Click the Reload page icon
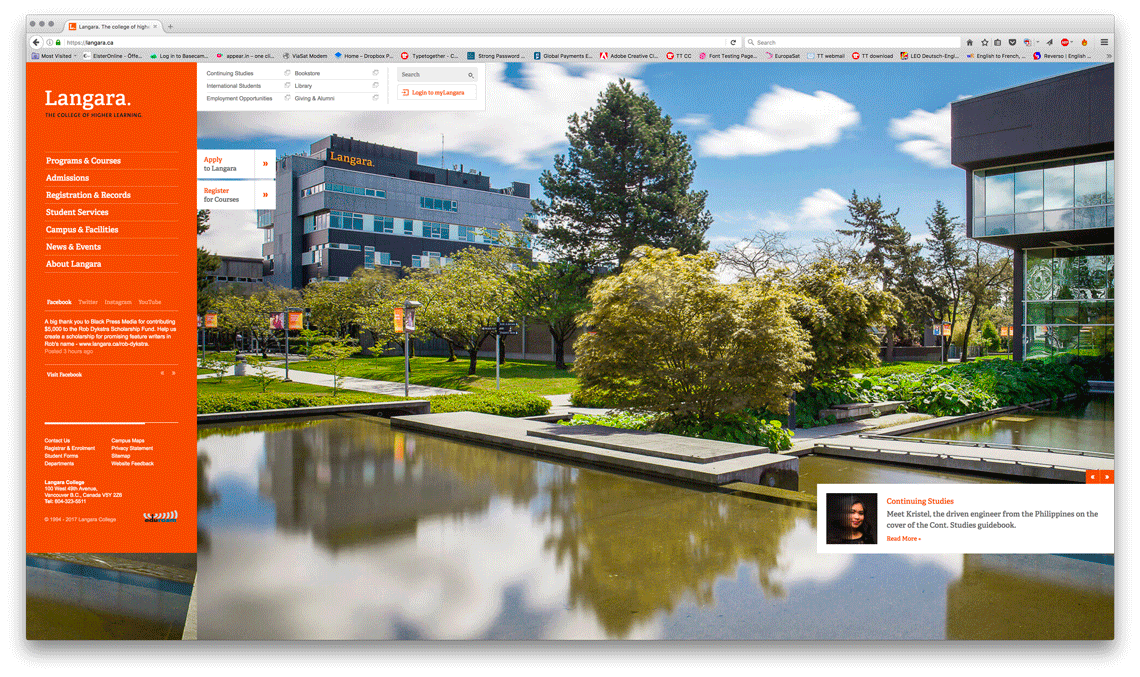 pos(733,42)
